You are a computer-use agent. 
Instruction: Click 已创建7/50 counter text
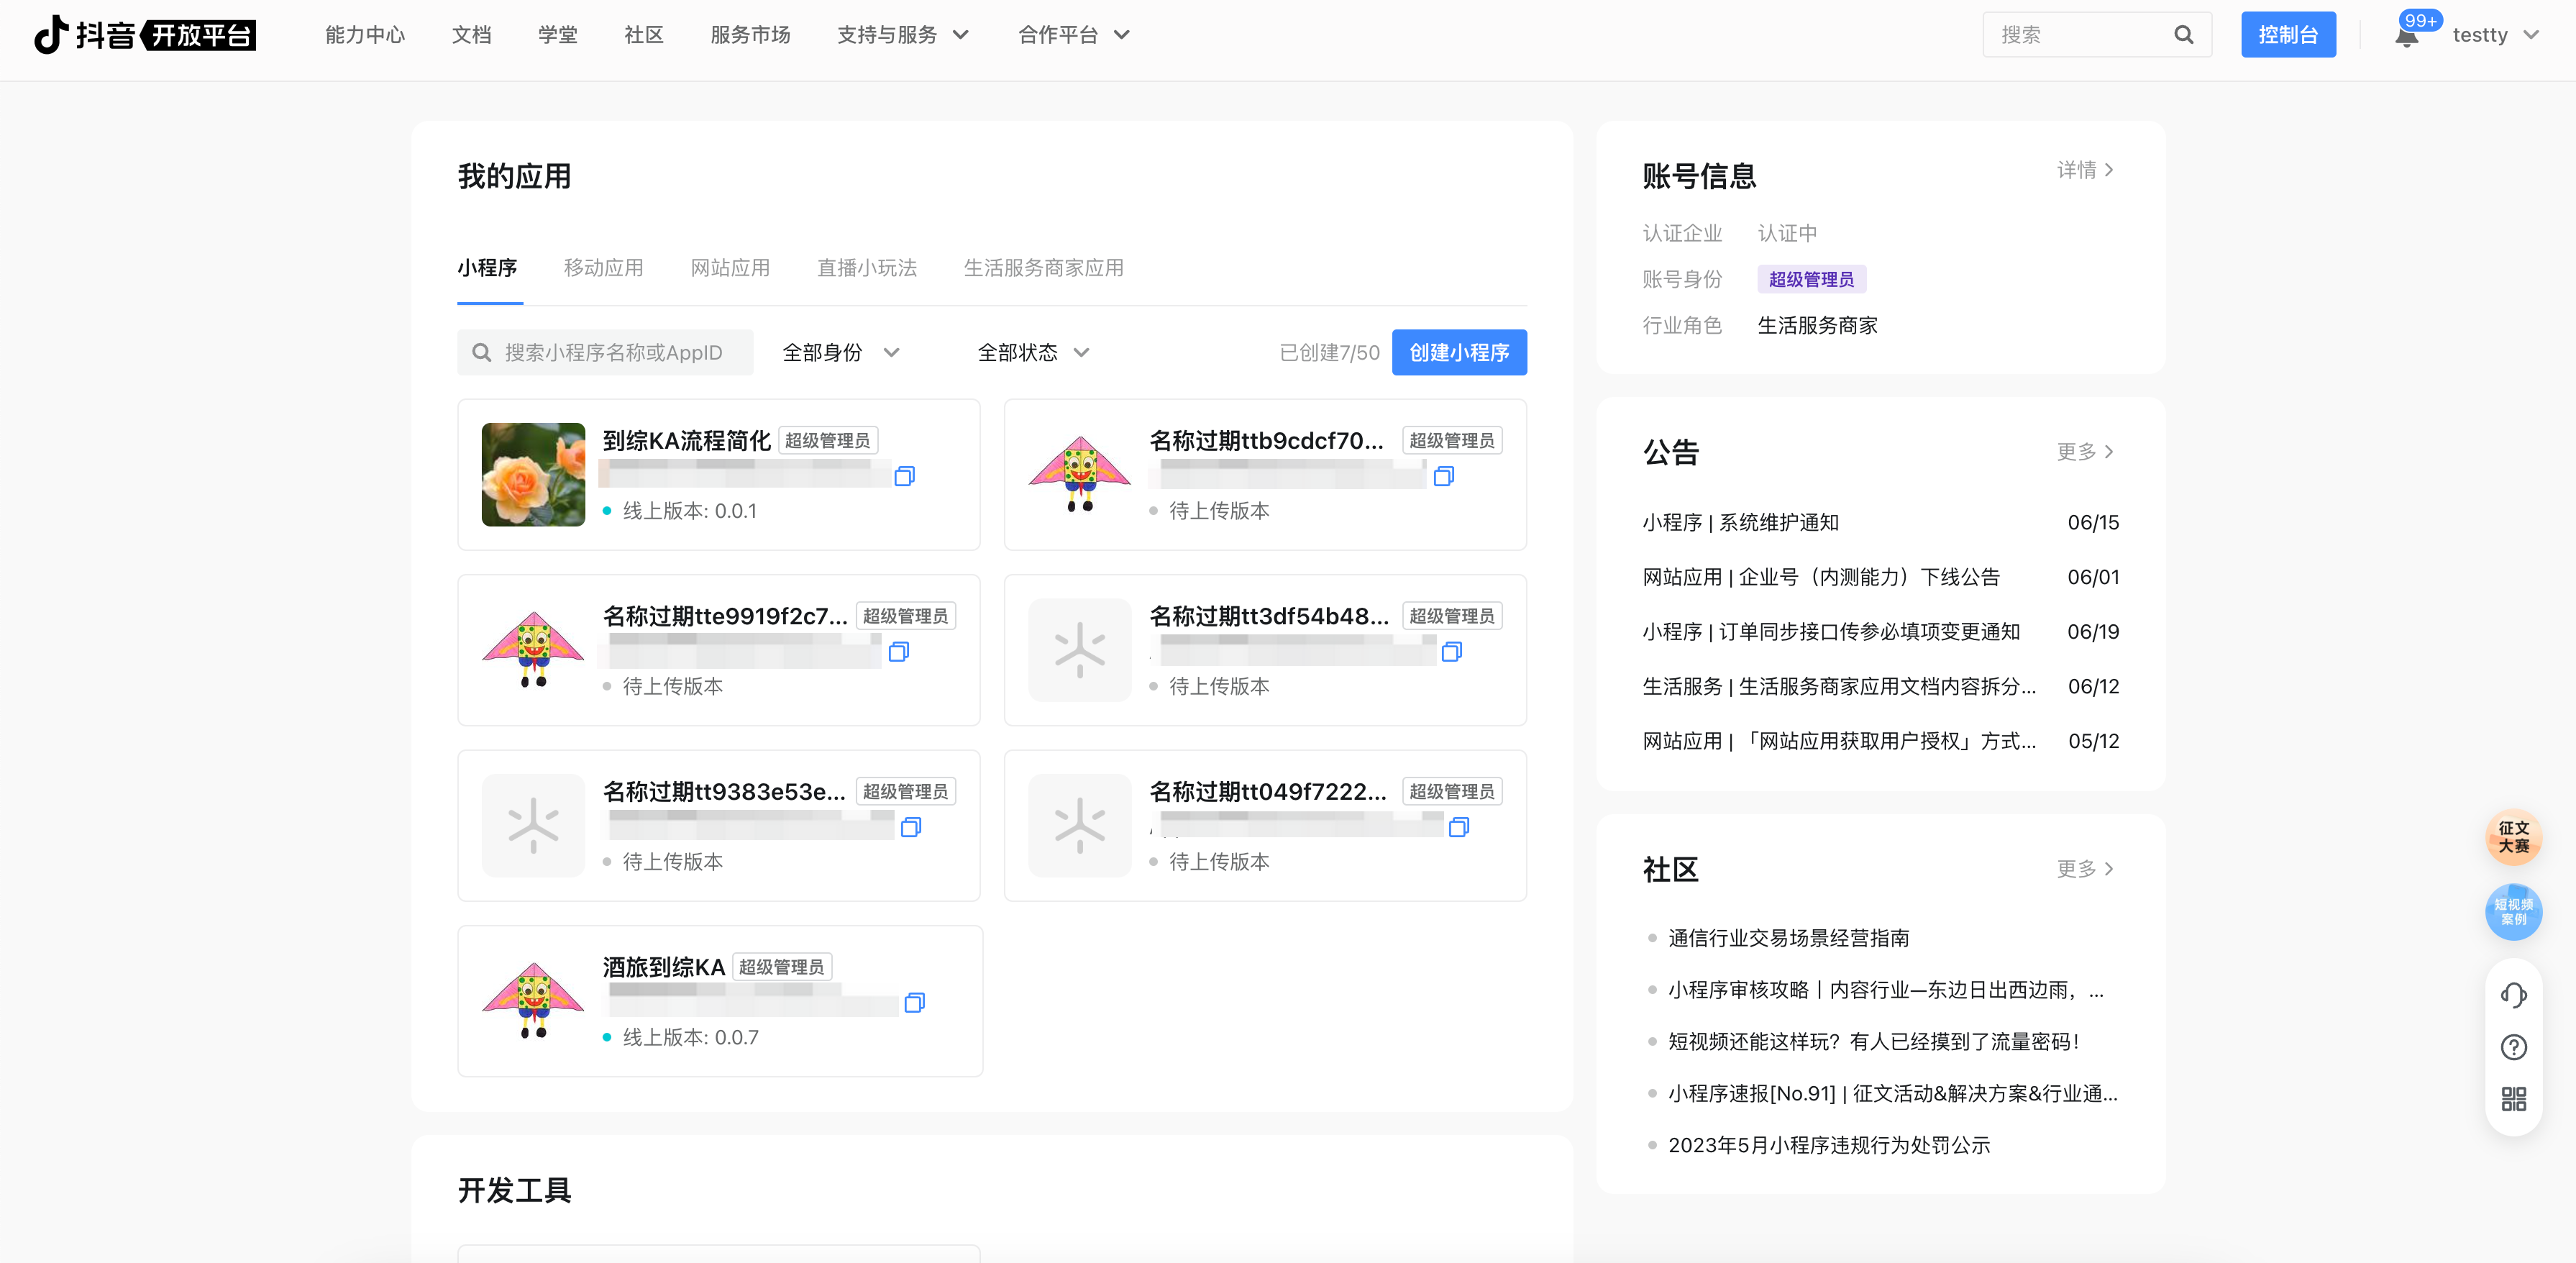[x=1329, y=353]
